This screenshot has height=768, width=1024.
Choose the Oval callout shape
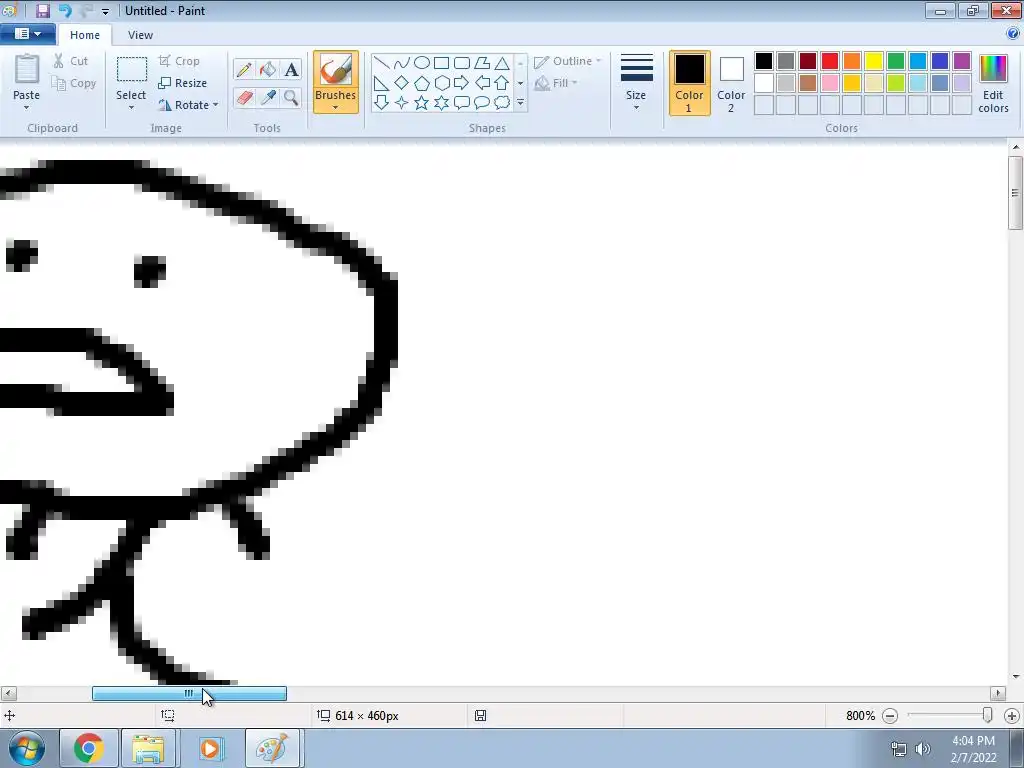(x=482, y=103)
